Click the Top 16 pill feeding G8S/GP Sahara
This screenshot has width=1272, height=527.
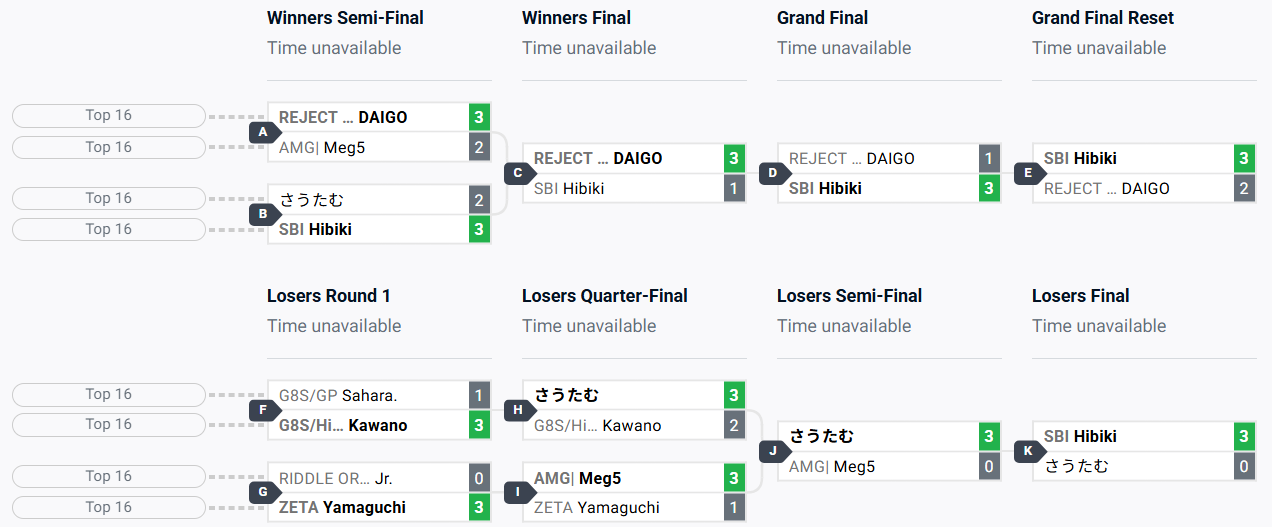[109, 395]
